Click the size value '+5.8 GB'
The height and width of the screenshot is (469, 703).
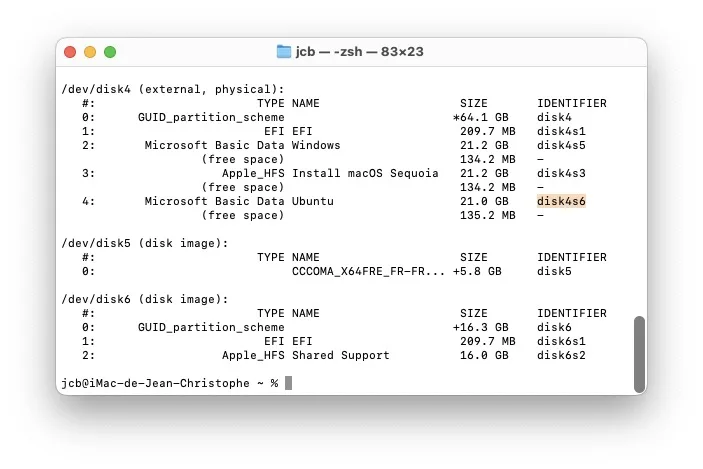(x=477, y=272)
